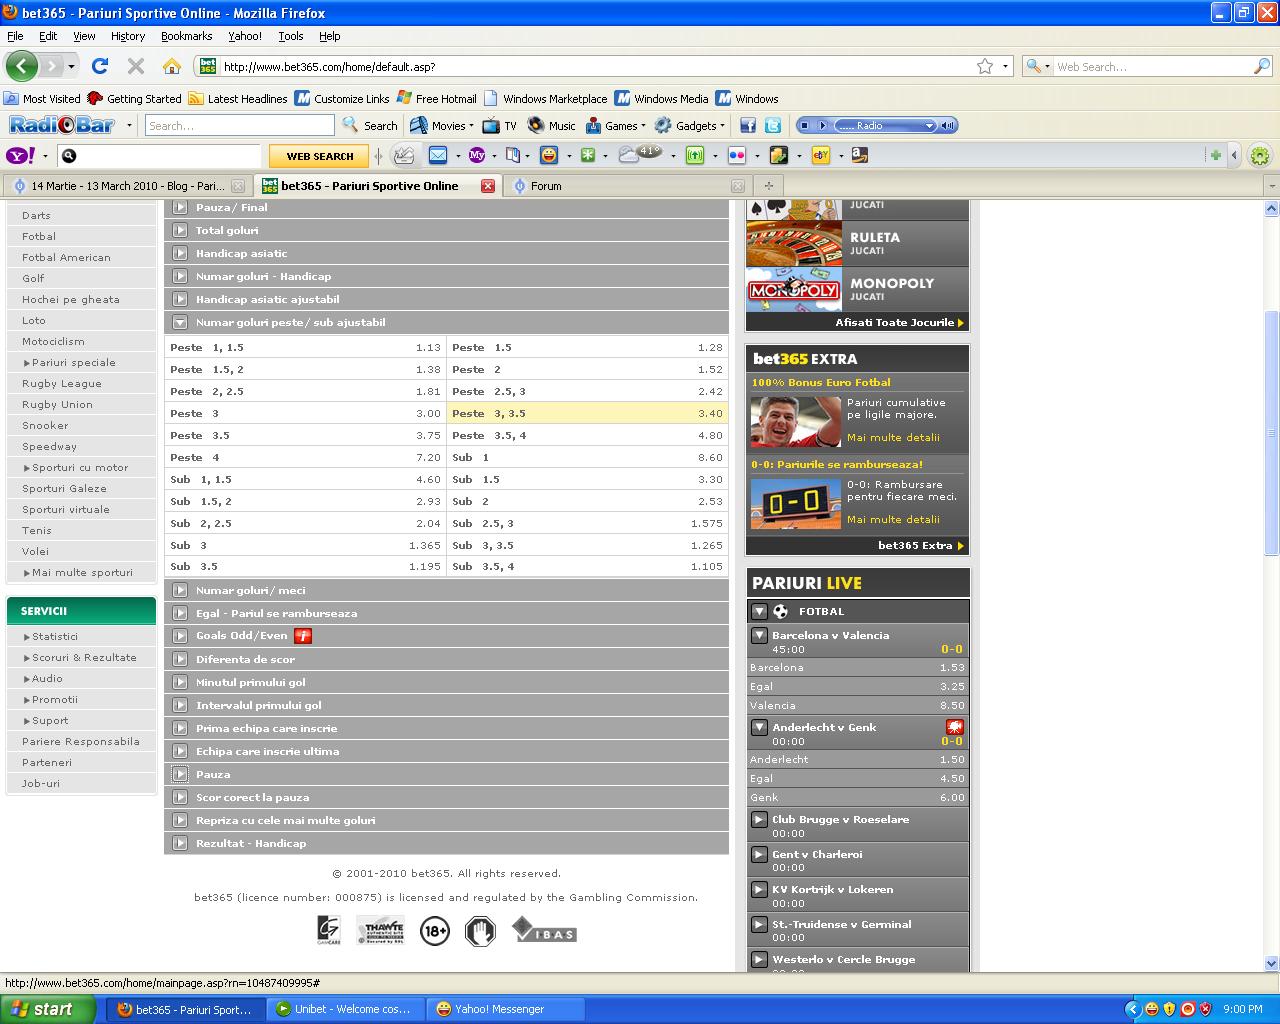The width and height of the screenshot is (1280, 1024).
Task: Switch to the 14 Martie blog tab
Action: [x=127, y=186]
